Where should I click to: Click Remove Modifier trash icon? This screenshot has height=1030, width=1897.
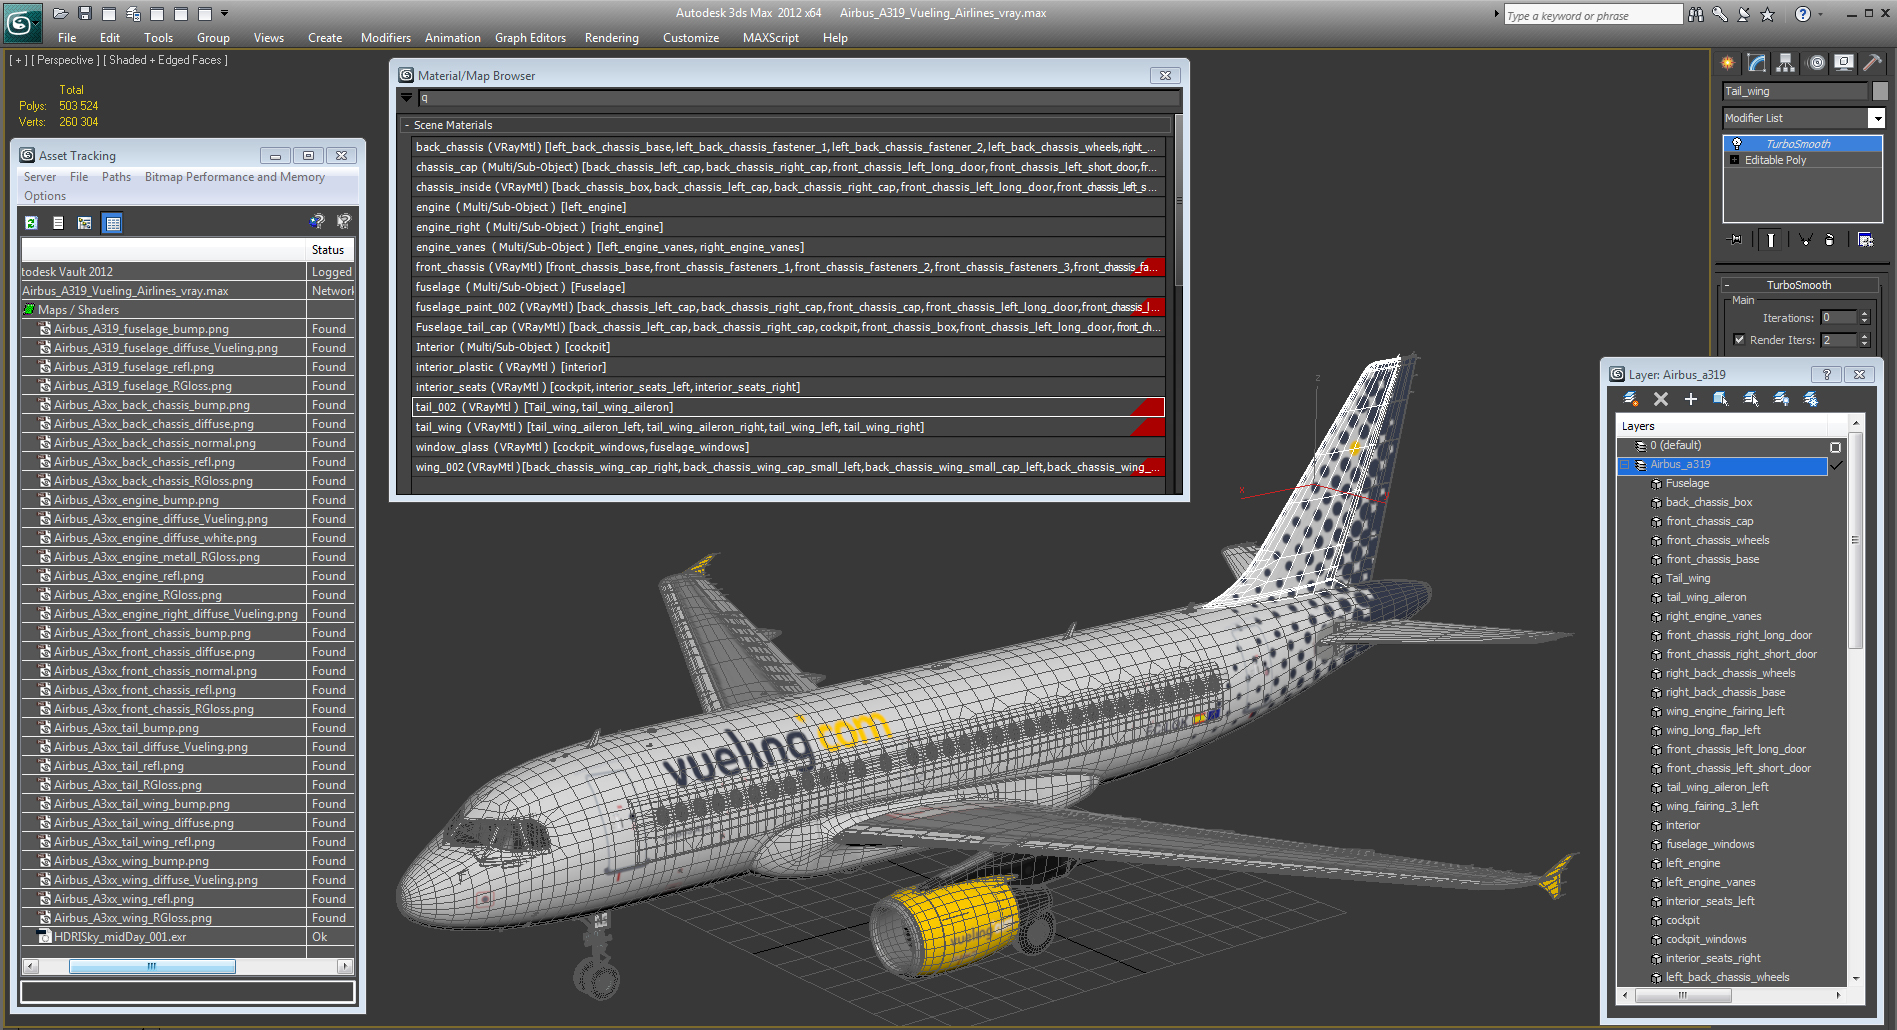(x=1830, y=239)
